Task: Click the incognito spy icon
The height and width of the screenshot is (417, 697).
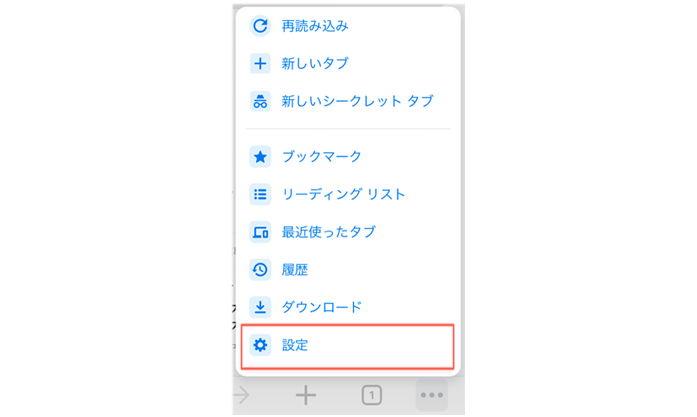Action: 260,101
